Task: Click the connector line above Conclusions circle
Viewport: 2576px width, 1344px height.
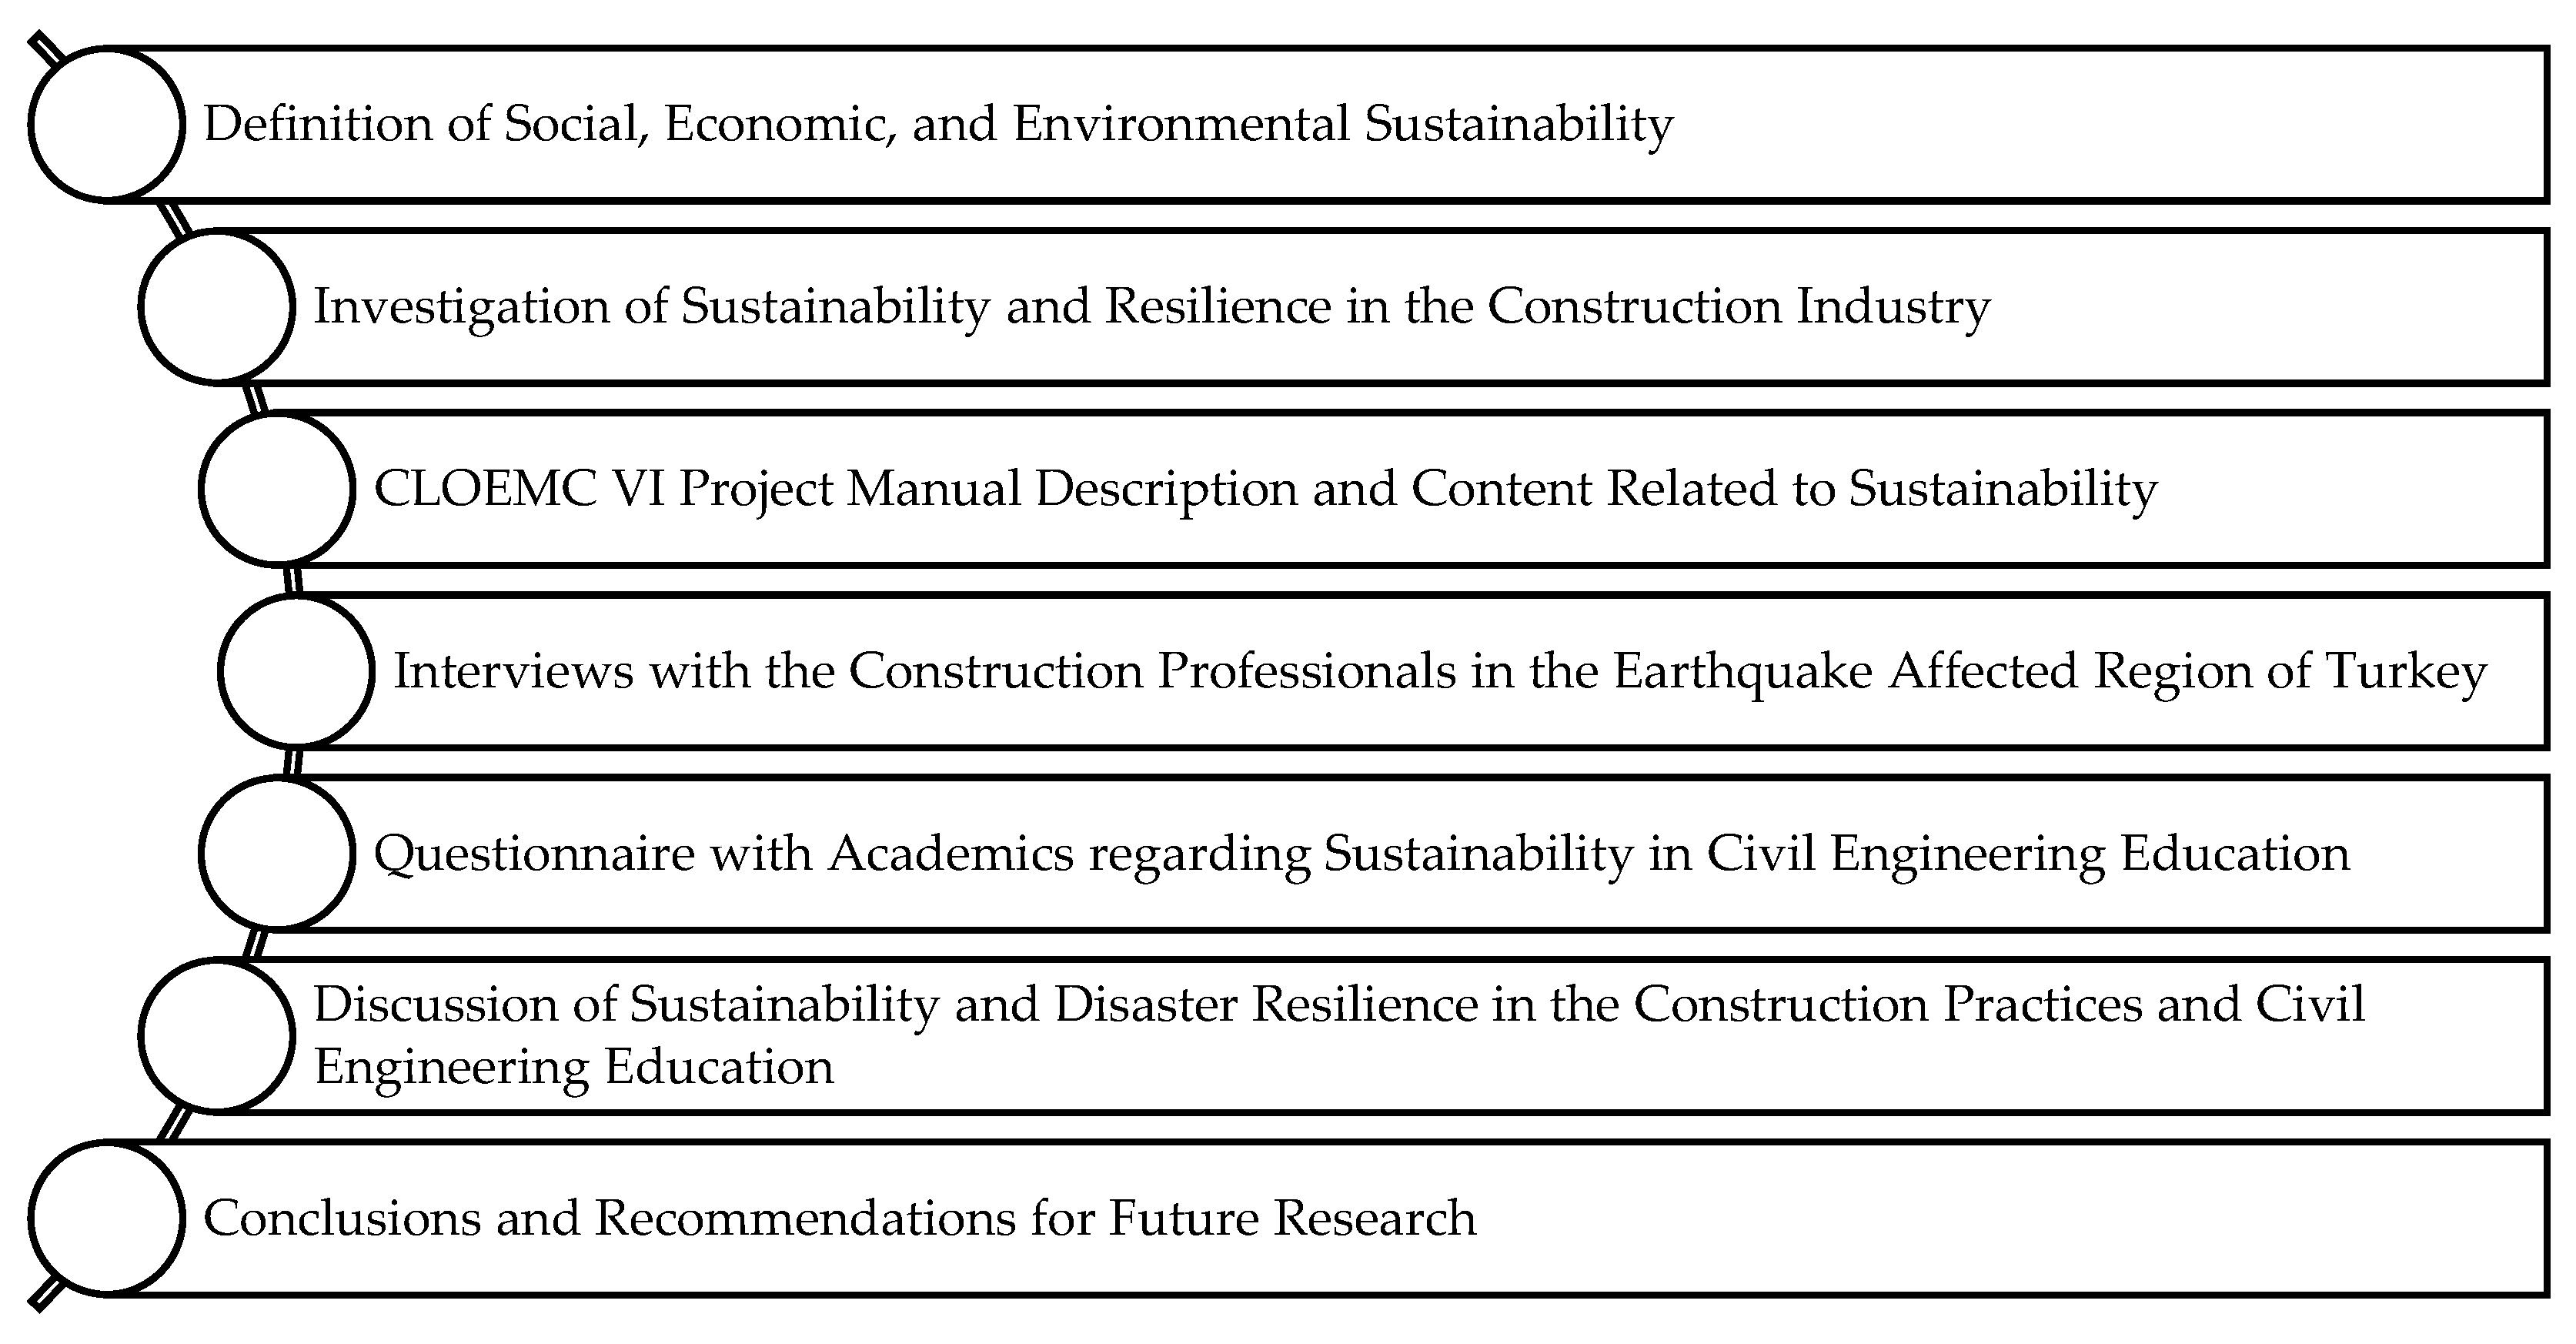Action: [174, 1126]
